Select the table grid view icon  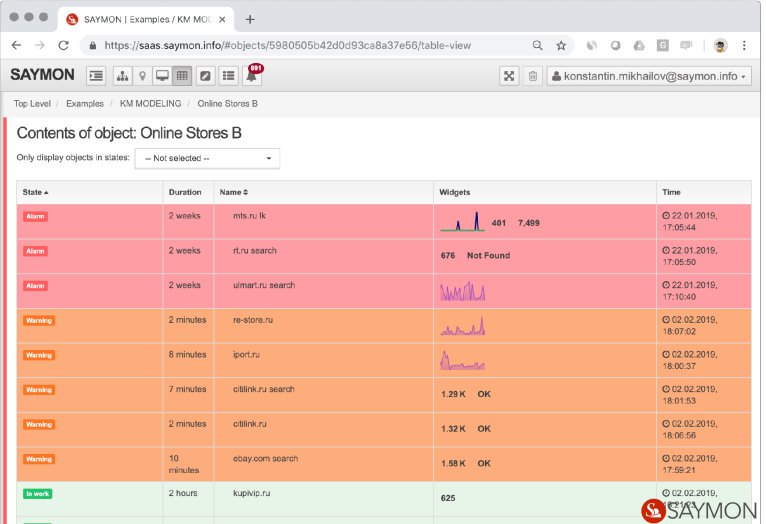click(182, 76)
